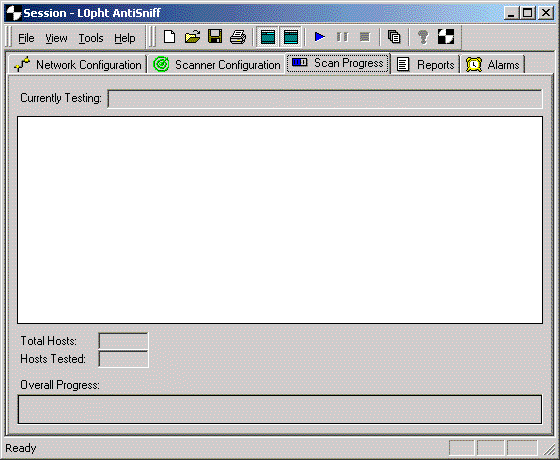Click the Hosts Tested value box

123,359
